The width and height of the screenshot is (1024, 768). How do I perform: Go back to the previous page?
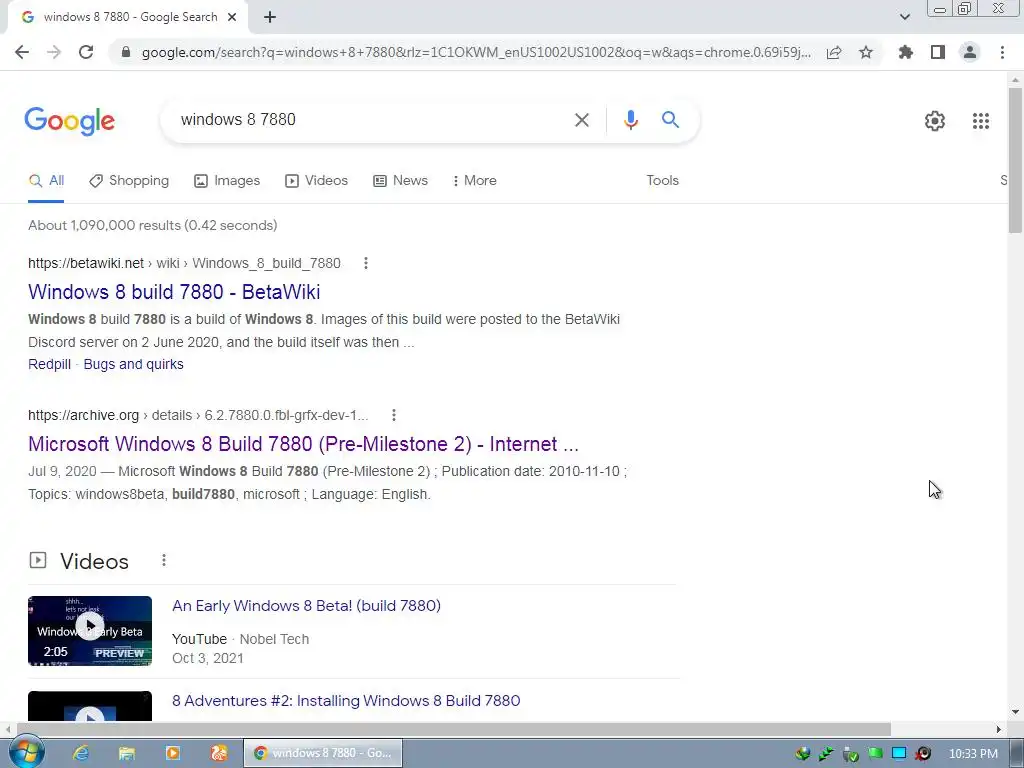click(22, 52)
